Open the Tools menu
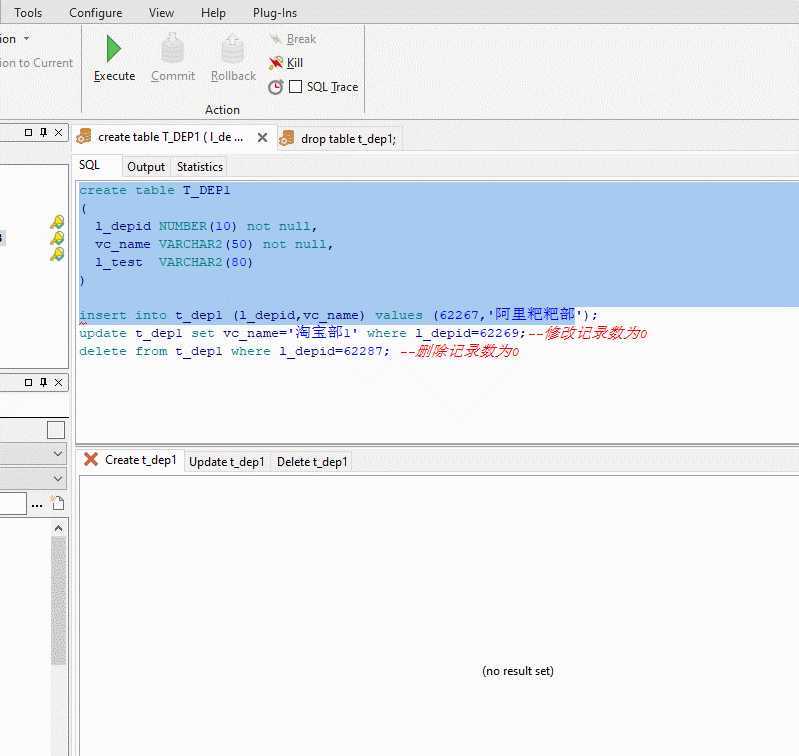Screen dimensions: 799x756 28,13
